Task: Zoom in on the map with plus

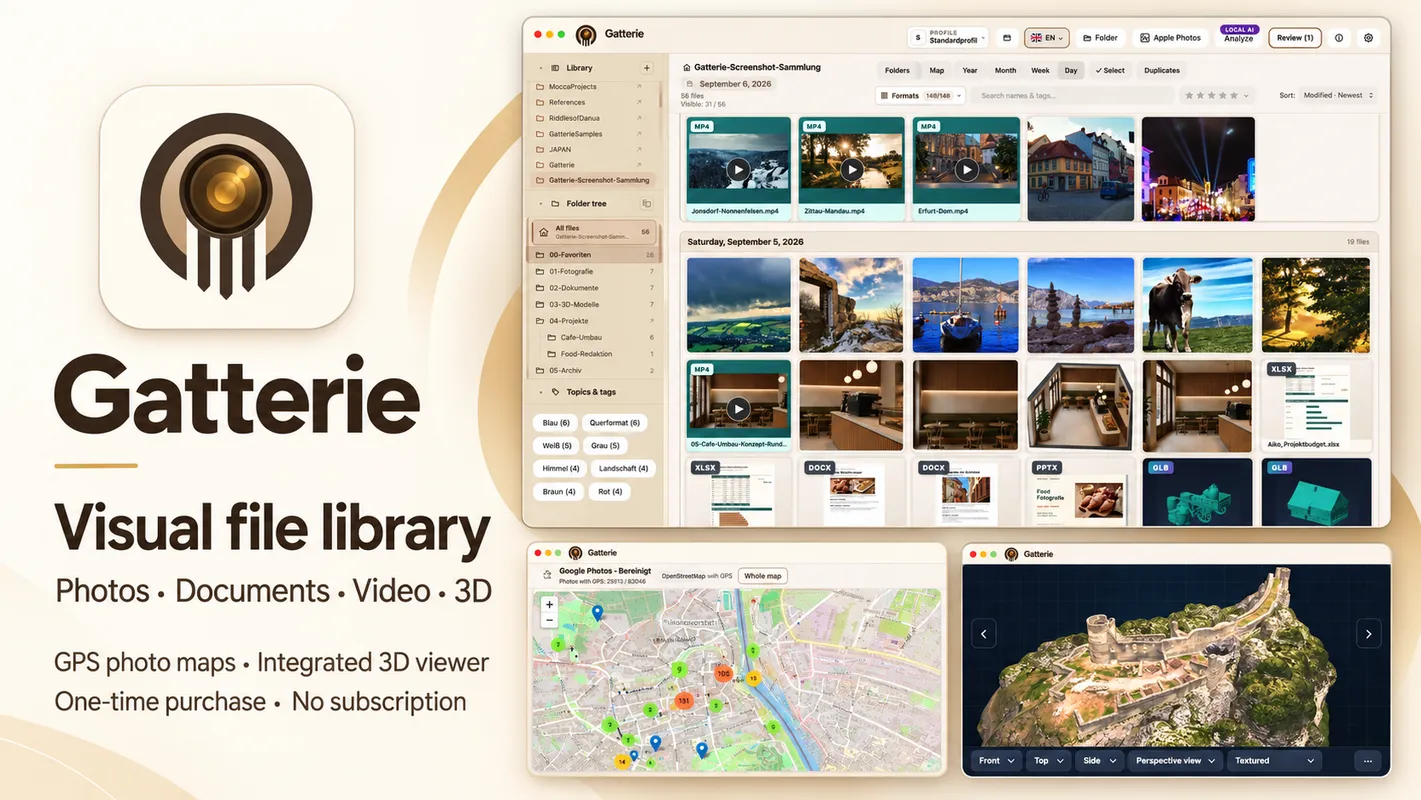Action: [x=549, y=605]
